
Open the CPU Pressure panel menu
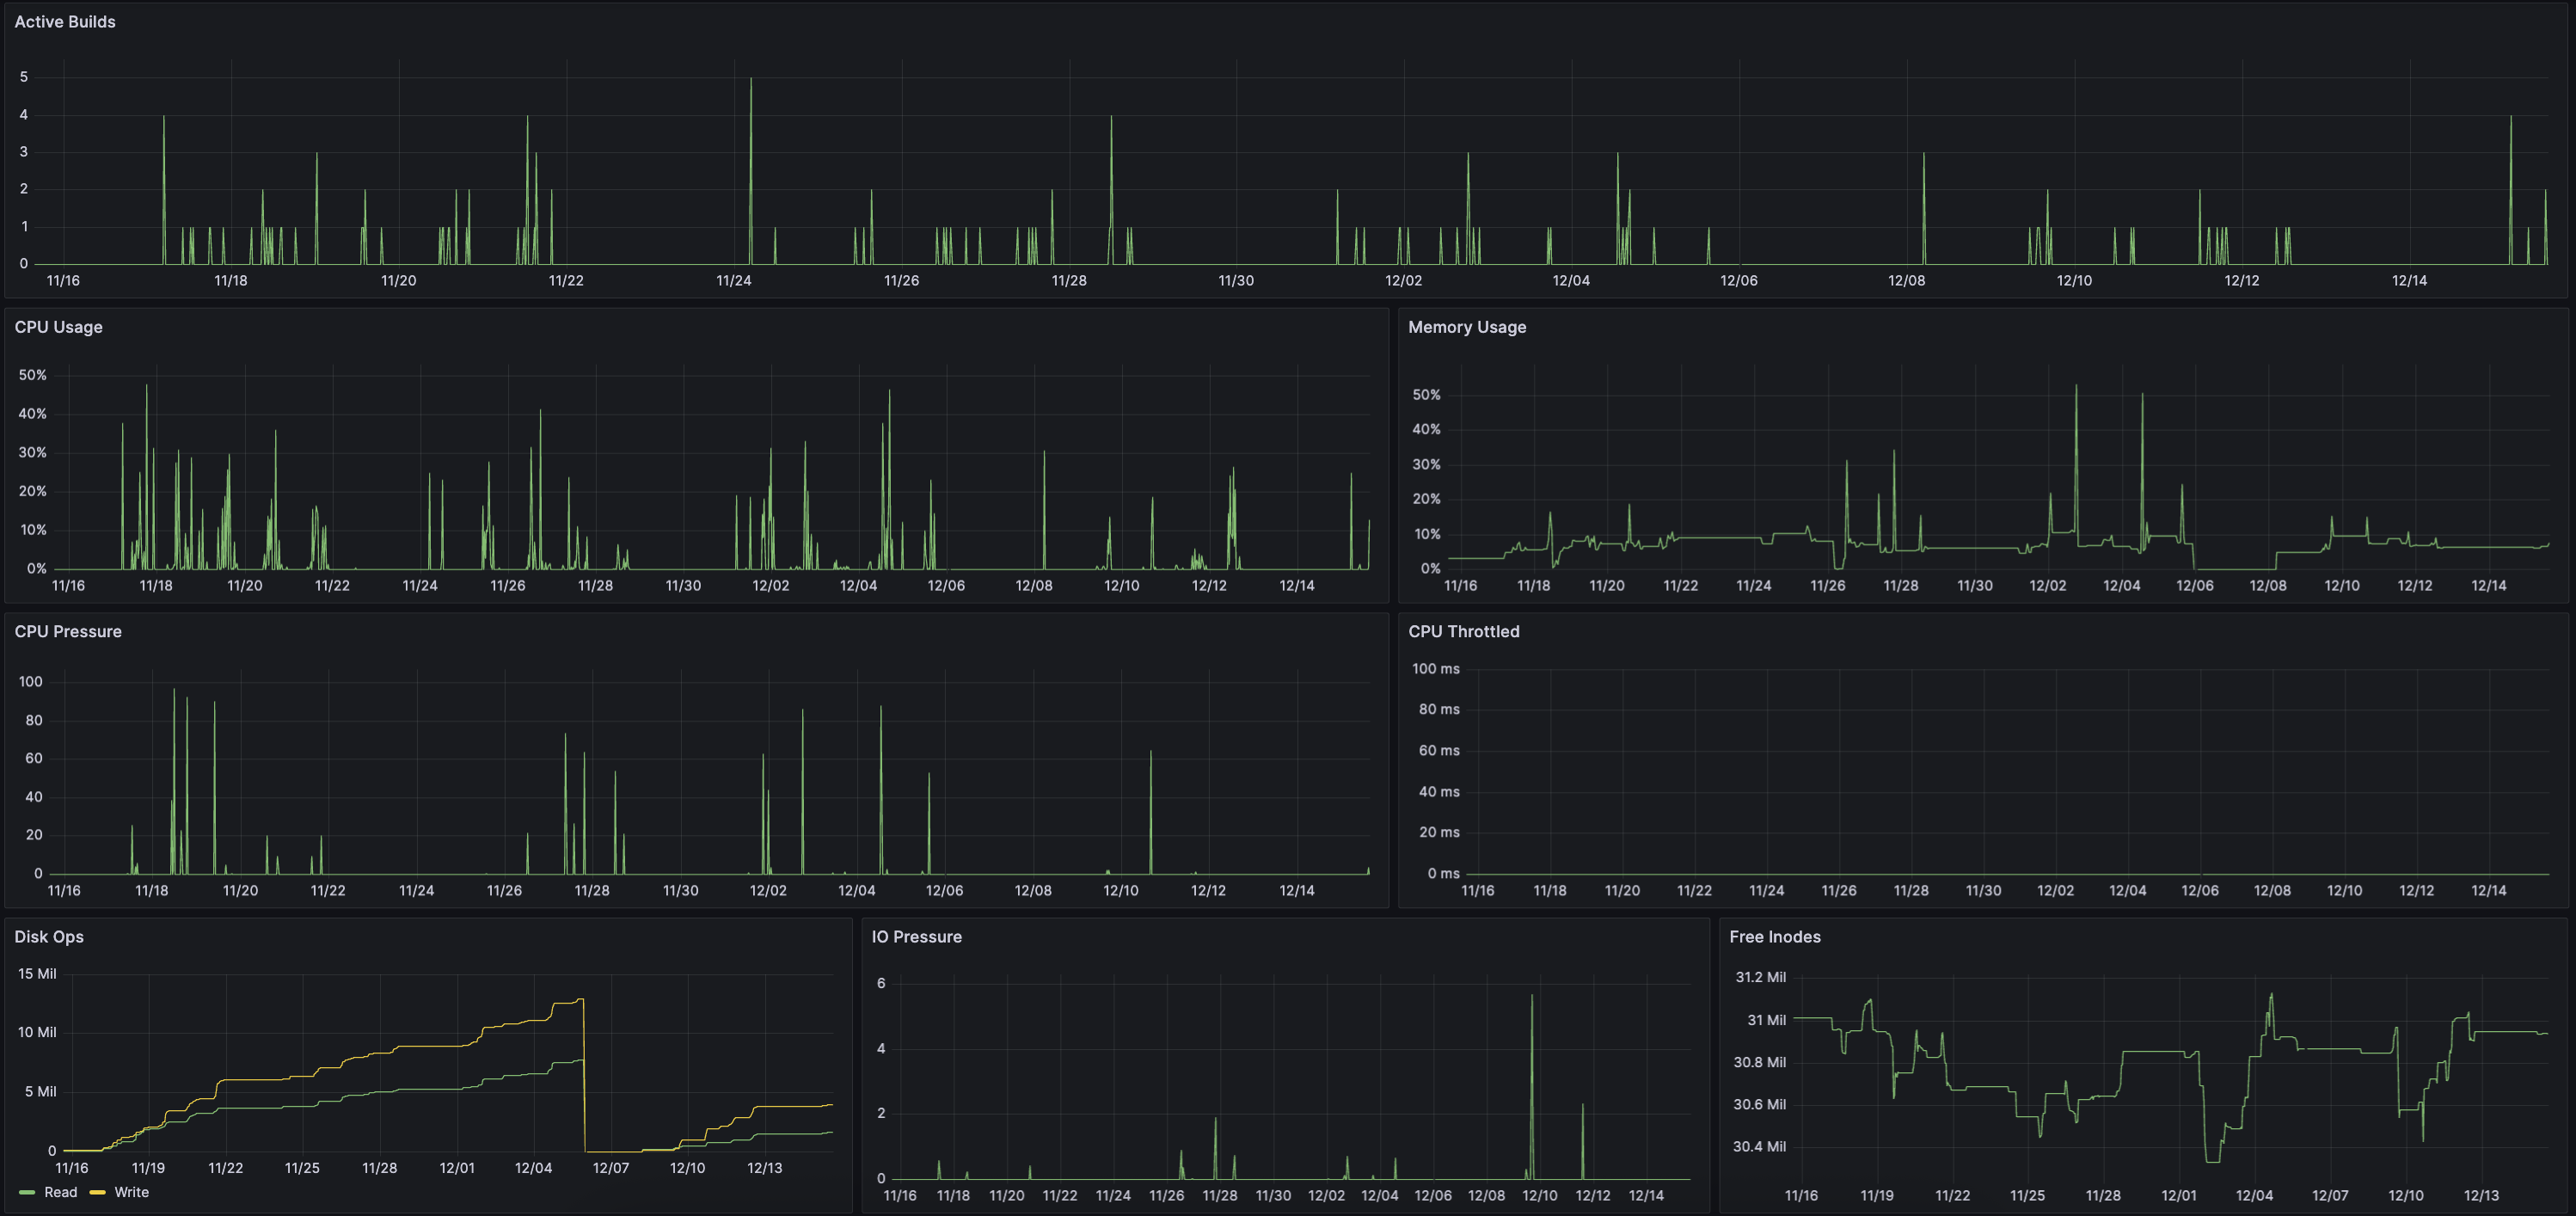click(x=68, y=631)
